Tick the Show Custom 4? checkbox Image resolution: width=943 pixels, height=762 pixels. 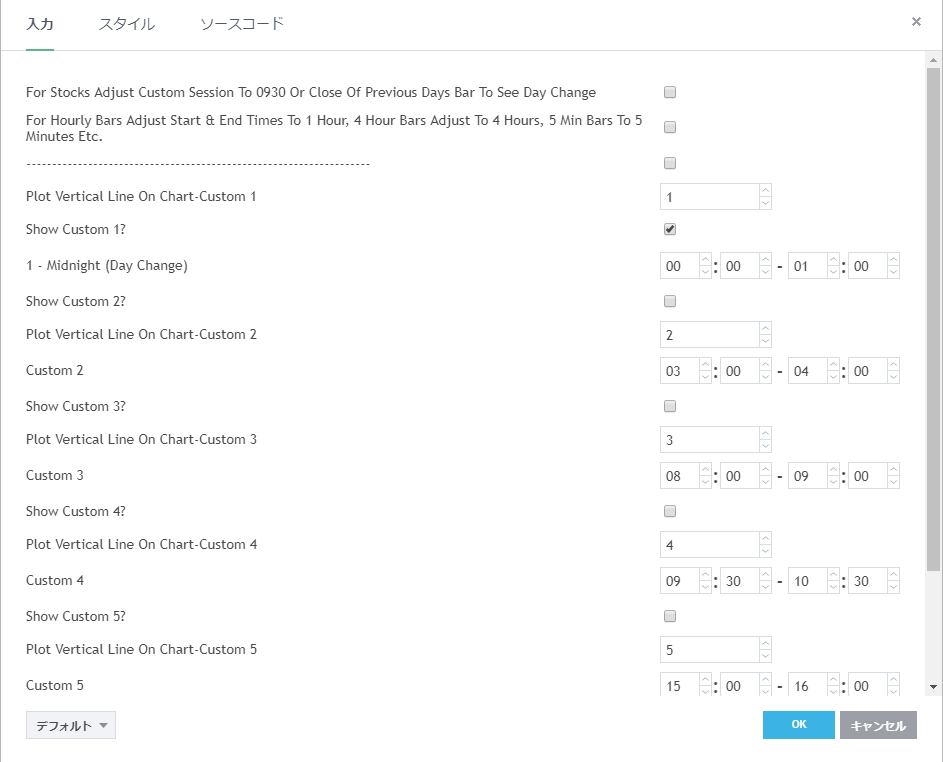[x=670, y=511]
